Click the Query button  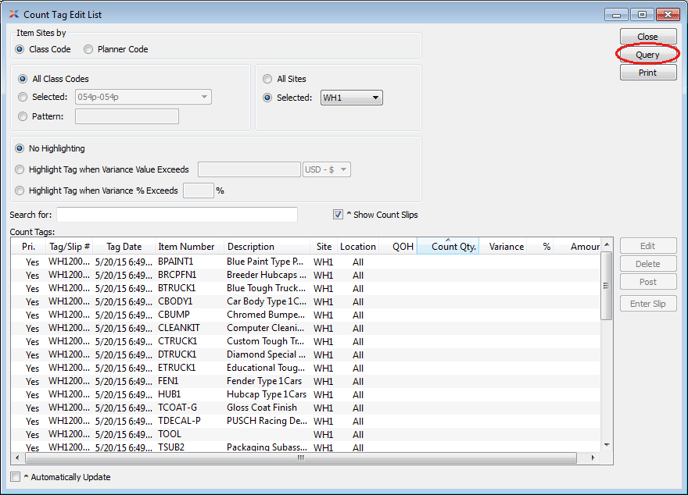tap(647, 55)
